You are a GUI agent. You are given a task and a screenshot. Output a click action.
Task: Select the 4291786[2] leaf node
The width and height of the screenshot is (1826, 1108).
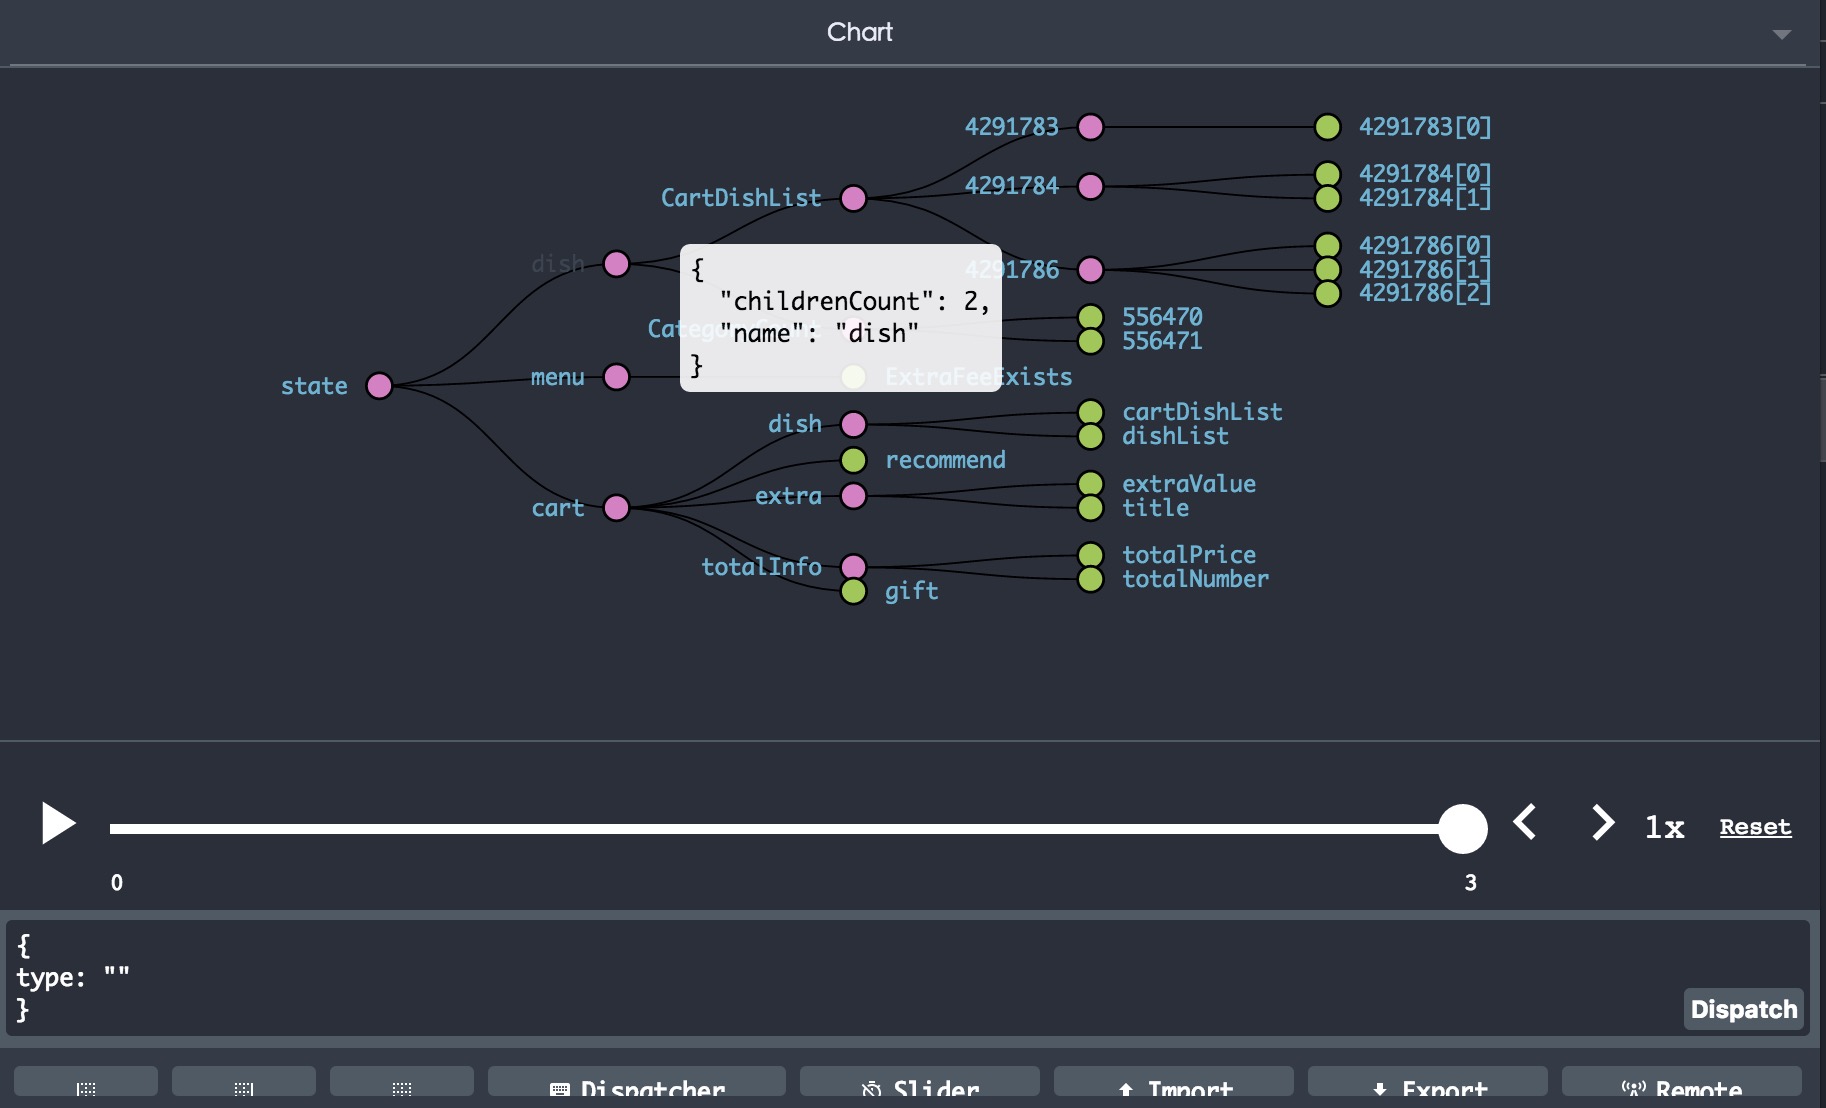(x=1328, y=293)
